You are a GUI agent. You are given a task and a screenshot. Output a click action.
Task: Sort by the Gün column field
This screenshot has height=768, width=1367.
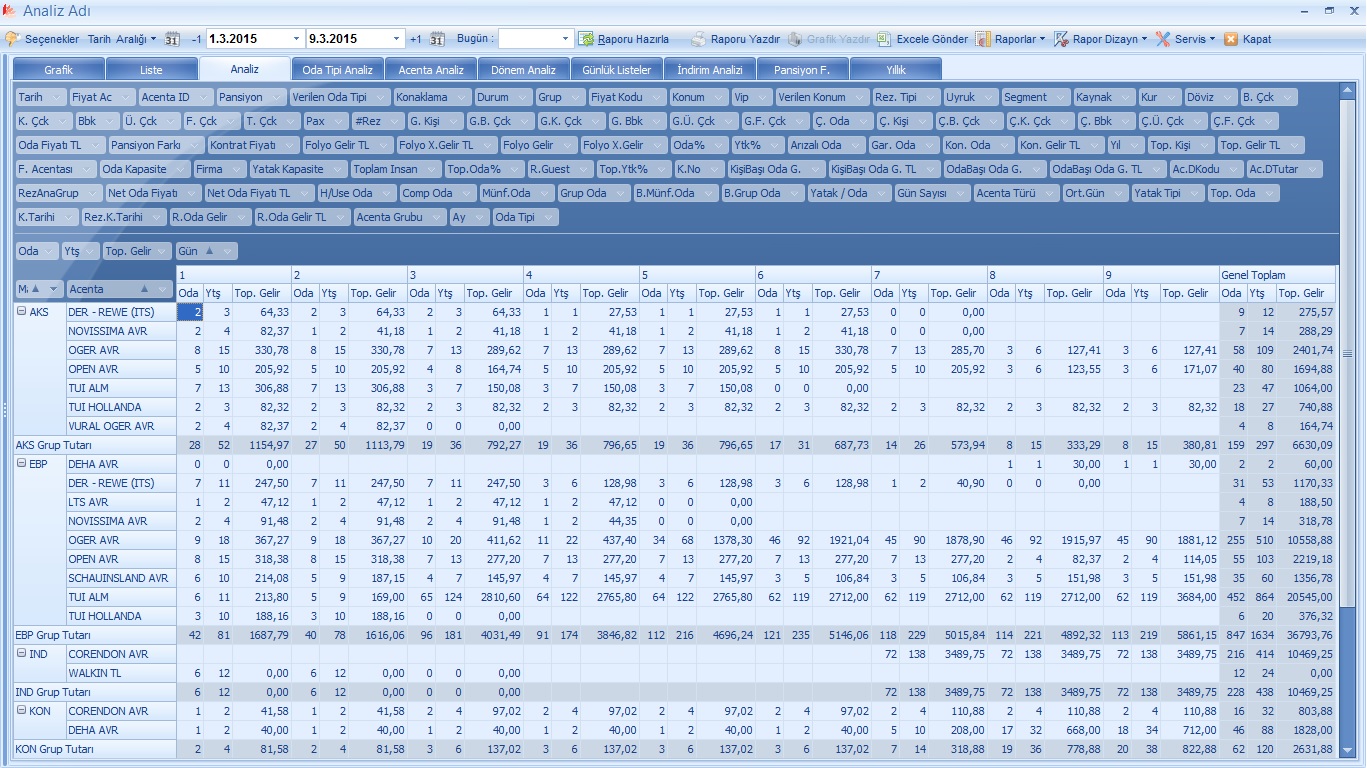(206, 251)
